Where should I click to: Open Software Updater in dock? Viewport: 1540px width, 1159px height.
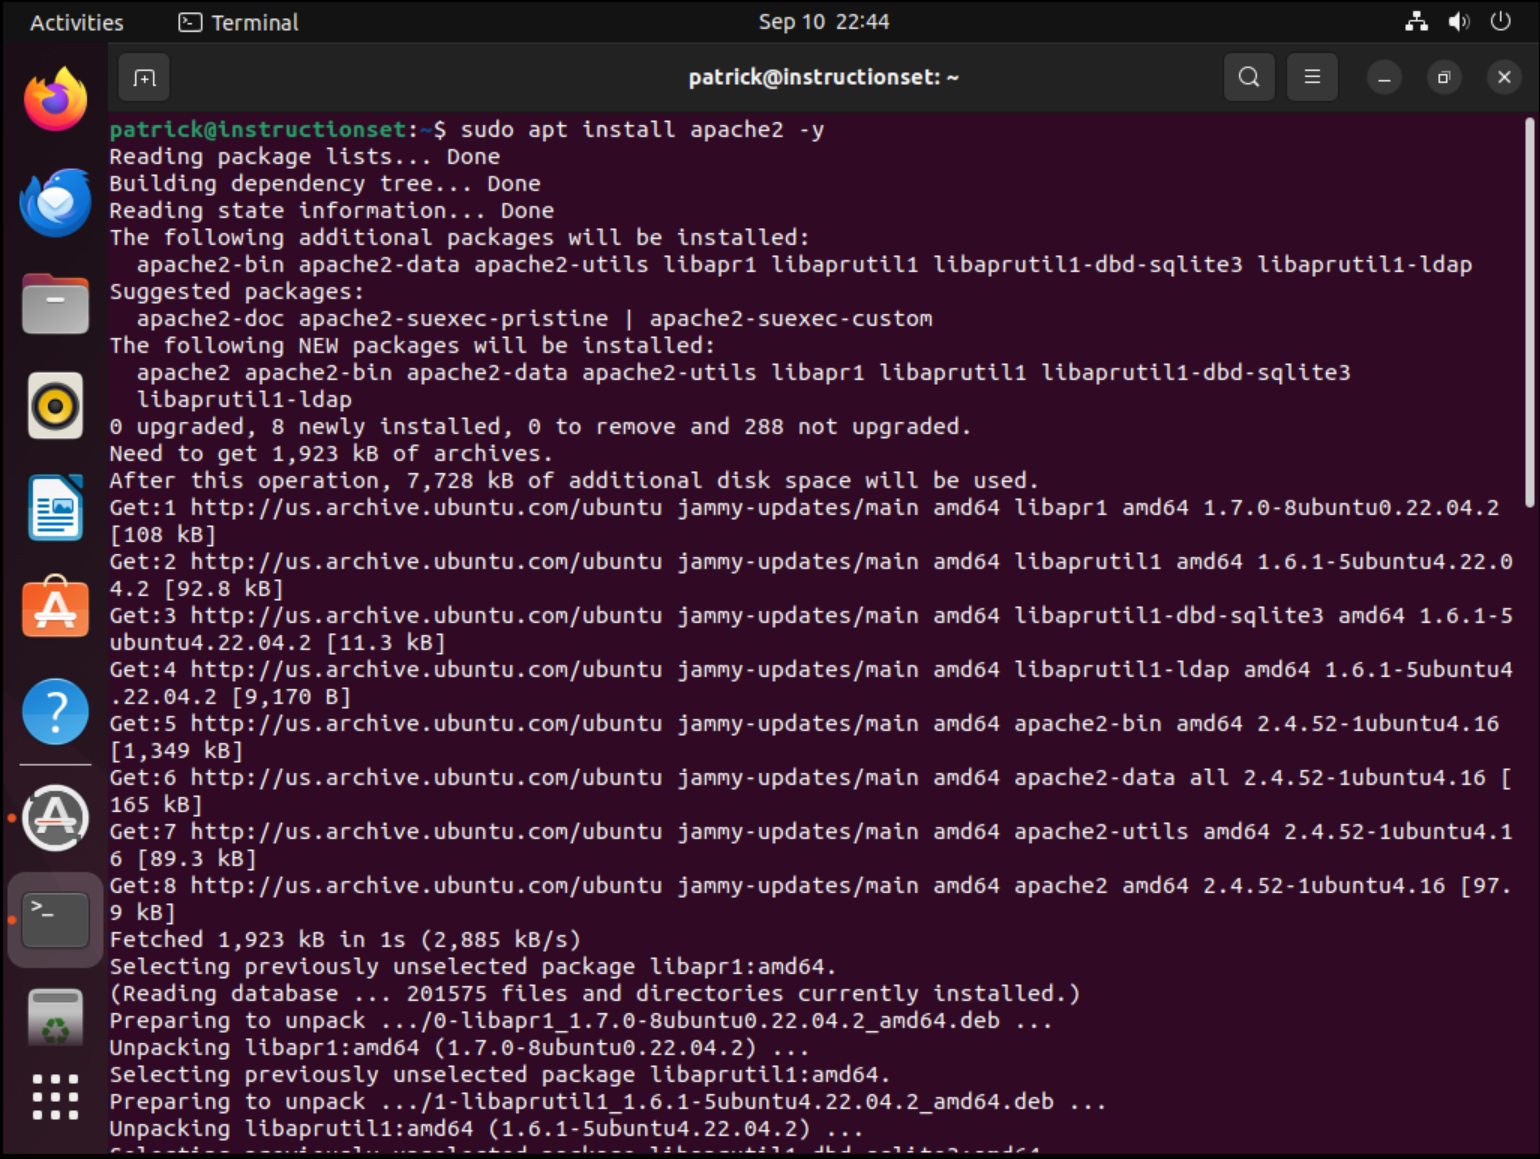pos(56,818)
